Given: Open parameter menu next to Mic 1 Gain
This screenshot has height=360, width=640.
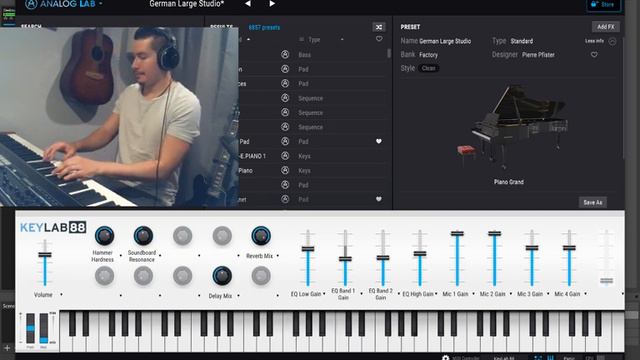Looking at the screenshot, I should click(473, 293).
